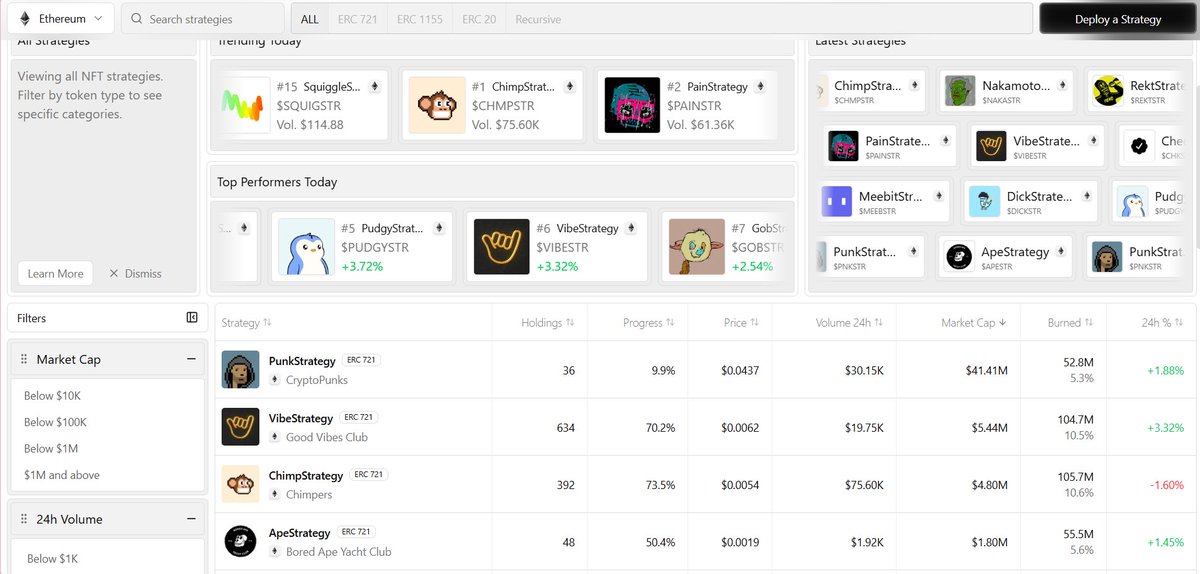Switch to the ERC 721 tab
This screenshot has height=574, width=1200.
click(358, 19)
